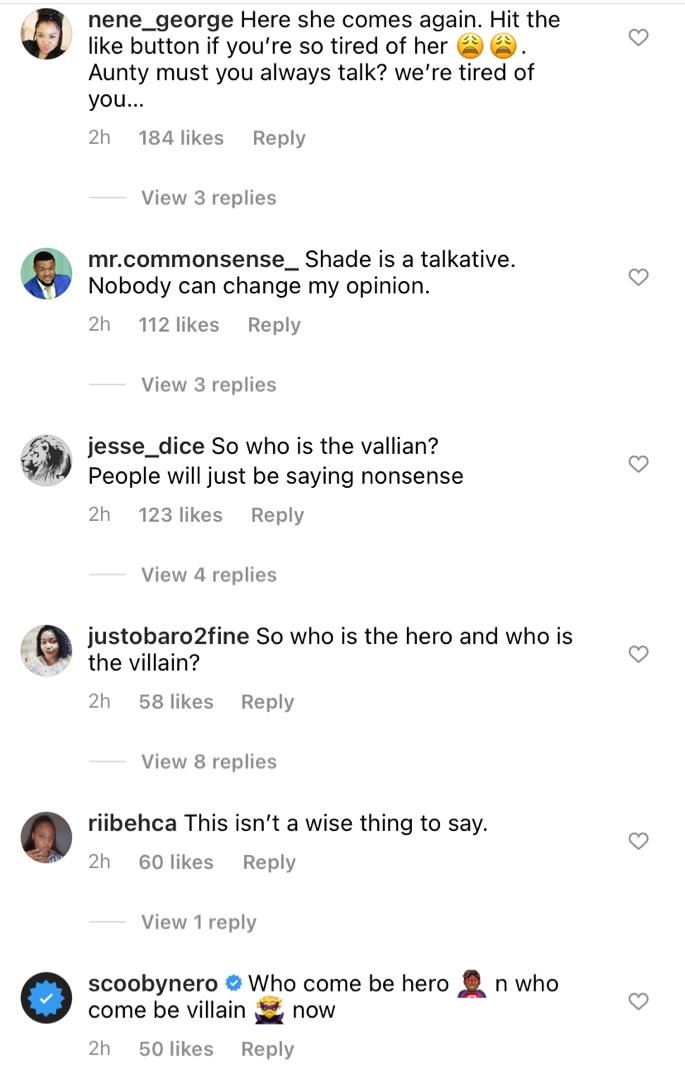685x1080 pixels.
Task: View 8 replies under justobaro2fine's comment
Action: coord(208,762)
